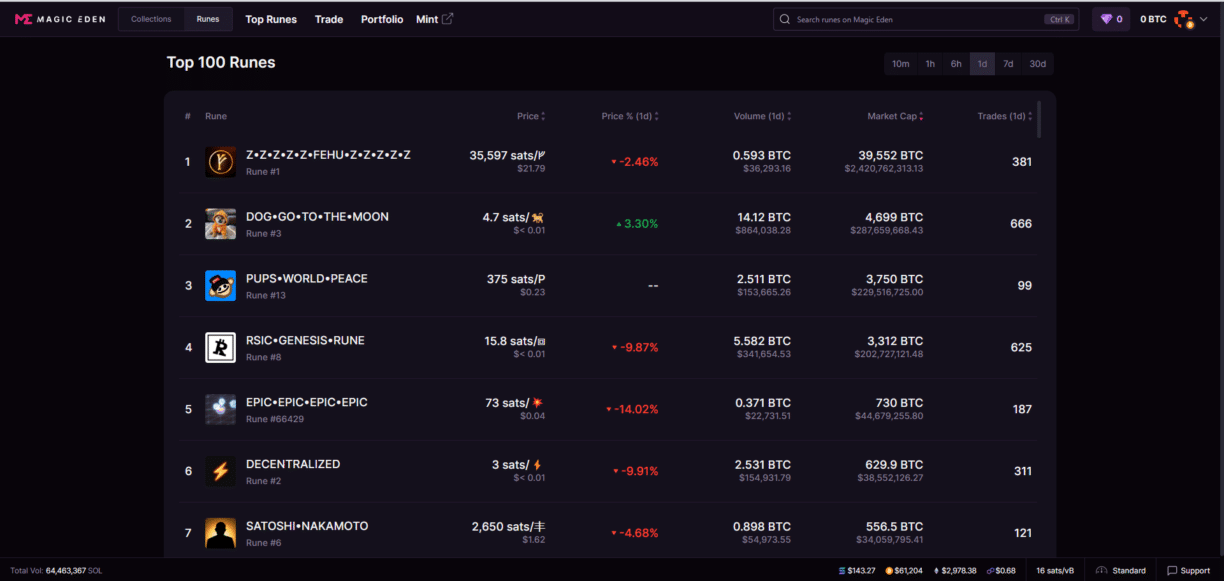
Task: Click the PUPS•WORLD•PEACE rune icon
Action: click(x=220, y=286)
